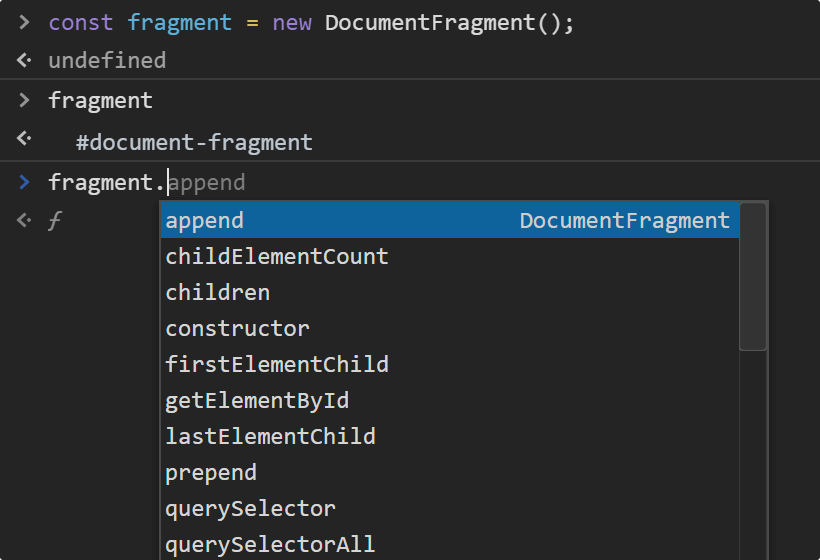Select getElementById from the suggestions
The image size is (820, 560).
click(x=257, y=401)
